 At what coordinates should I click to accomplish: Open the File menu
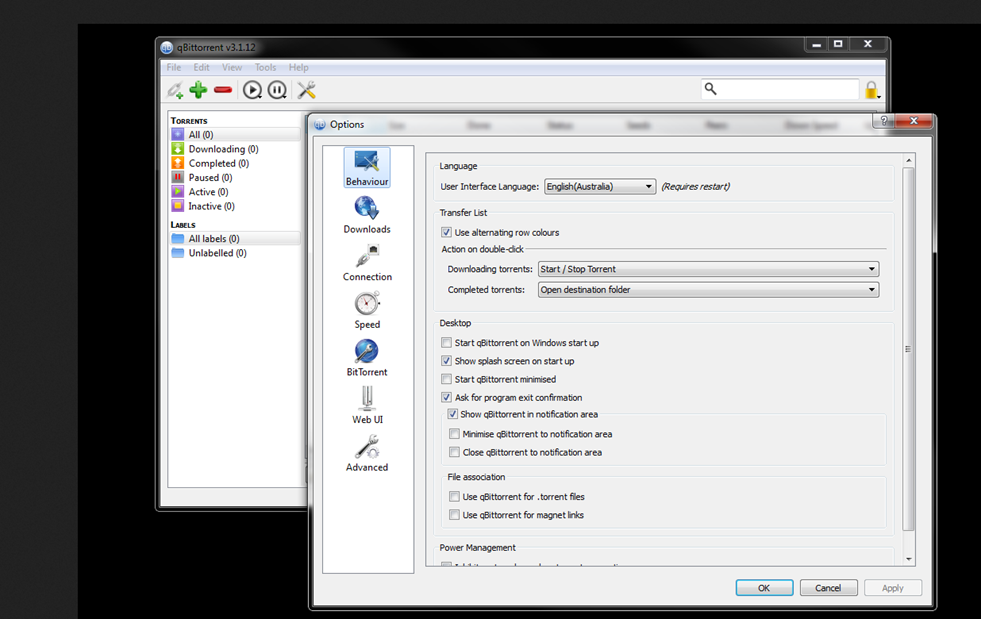174,67
